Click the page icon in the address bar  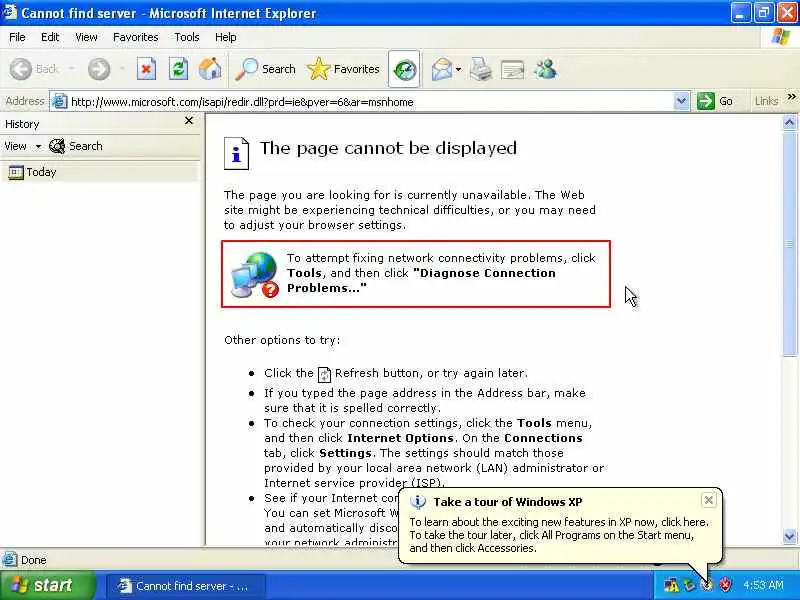pos(60,102)
